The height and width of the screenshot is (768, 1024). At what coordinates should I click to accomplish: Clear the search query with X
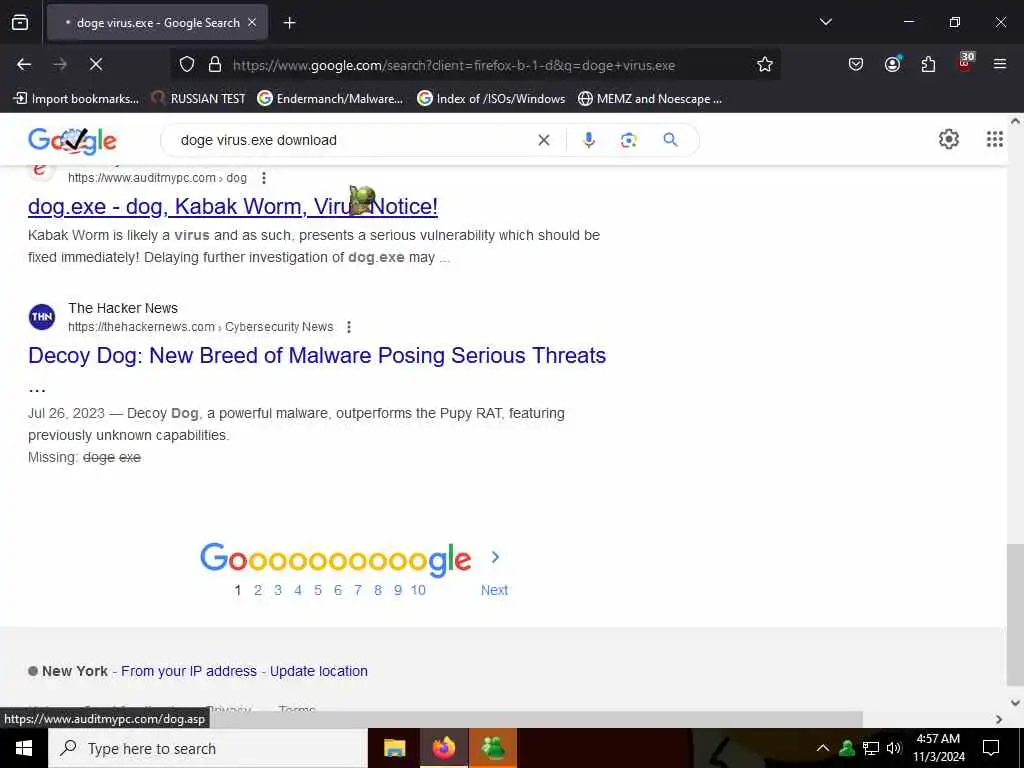[x=543, y=140]
